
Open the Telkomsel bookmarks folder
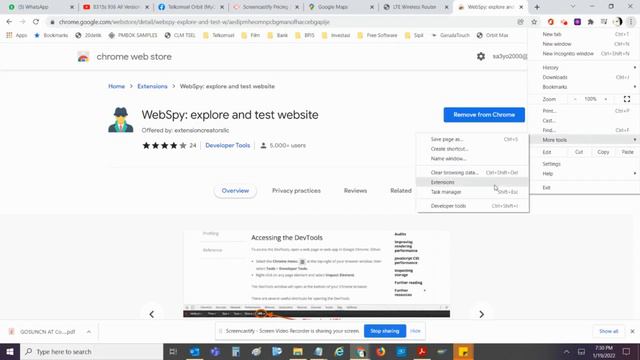tap(219, 35)
